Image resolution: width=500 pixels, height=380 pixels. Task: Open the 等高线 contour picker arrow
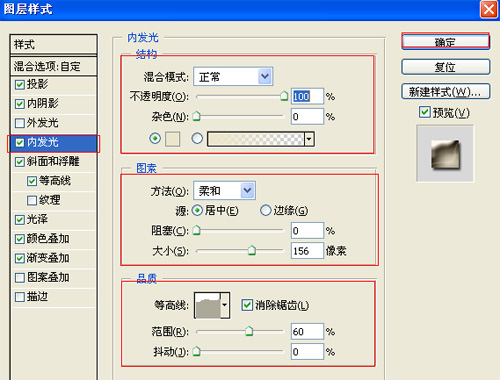click(x=225, y=305)
